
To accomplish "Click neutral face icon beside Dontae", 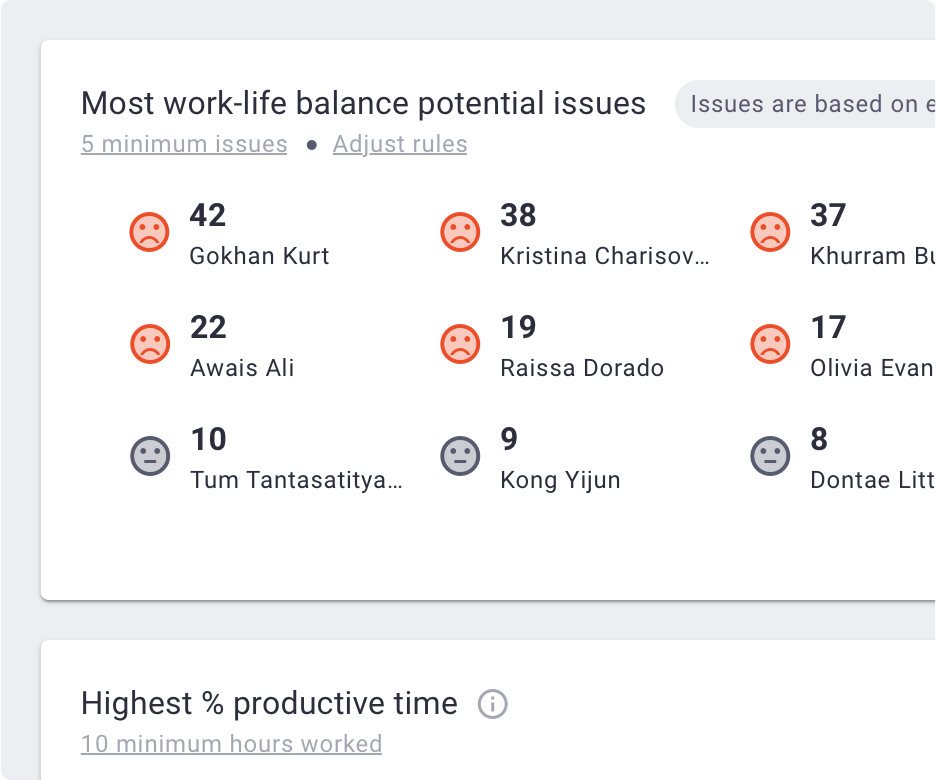I will tap(769, 456).
